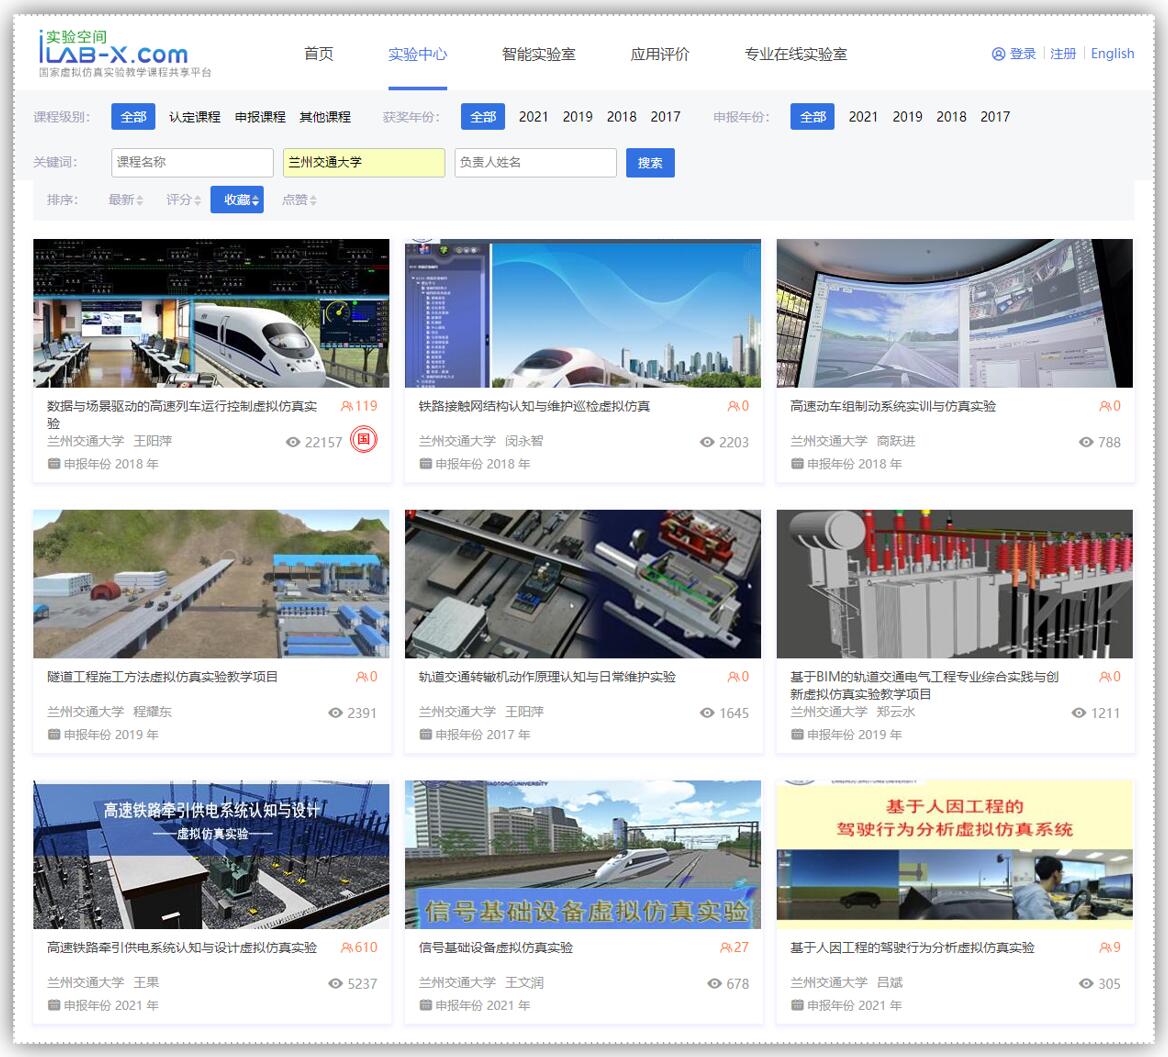Viewport: 1168px width, 1057px height.
Task: Switch language via English link
Action: (1112, 54)
